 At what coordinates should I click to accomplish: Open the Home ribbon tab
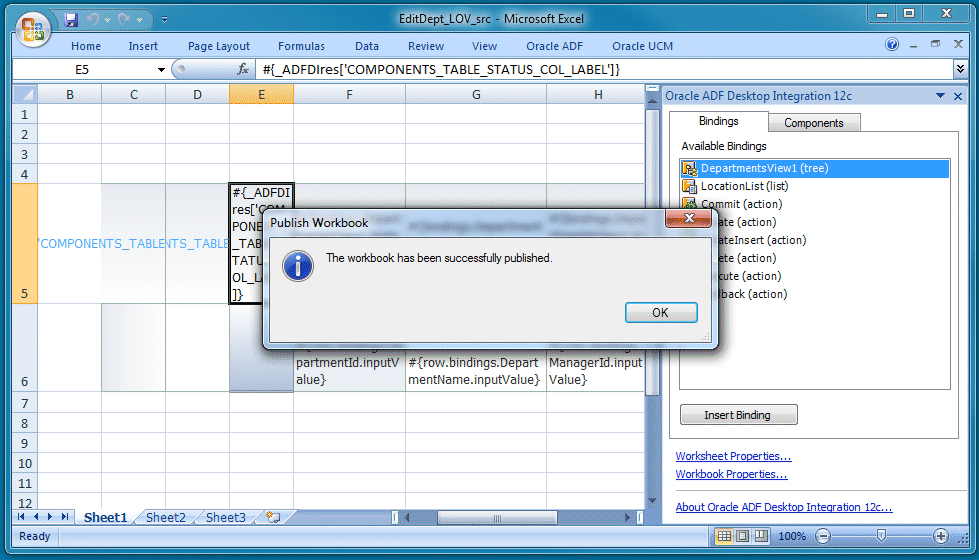click(x=86, y=46)
